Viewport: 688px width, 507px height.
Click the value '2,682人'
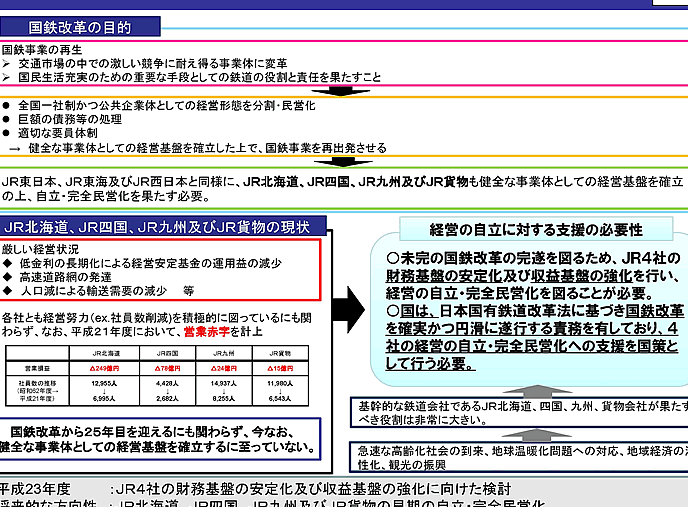(168, 399)
